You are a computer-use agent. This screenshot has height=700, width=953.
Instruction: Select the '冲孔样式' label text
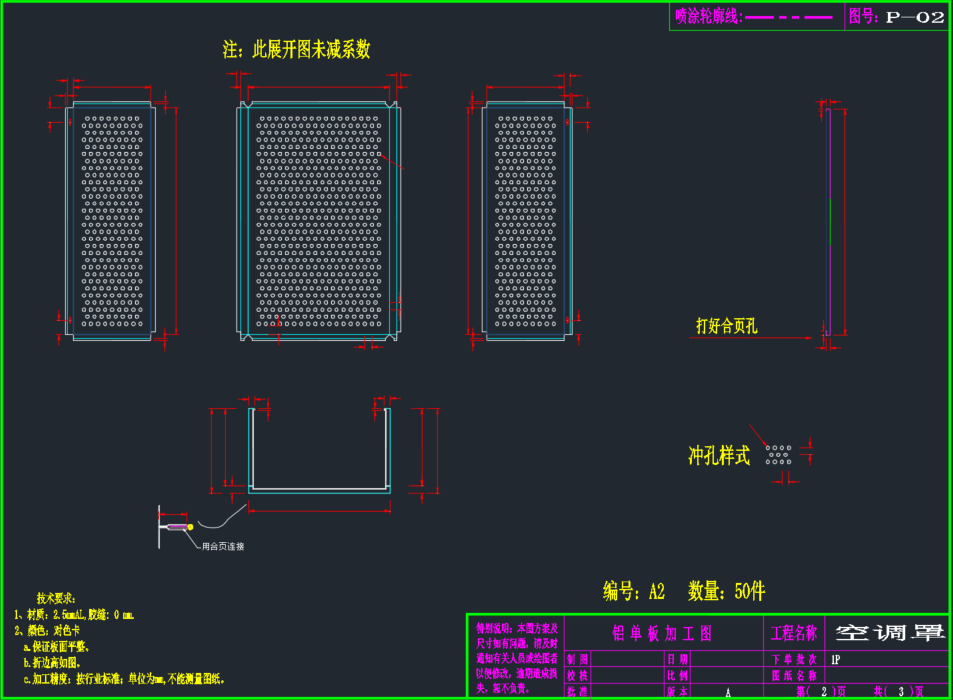pyautogui.click(x=718, y=456)
